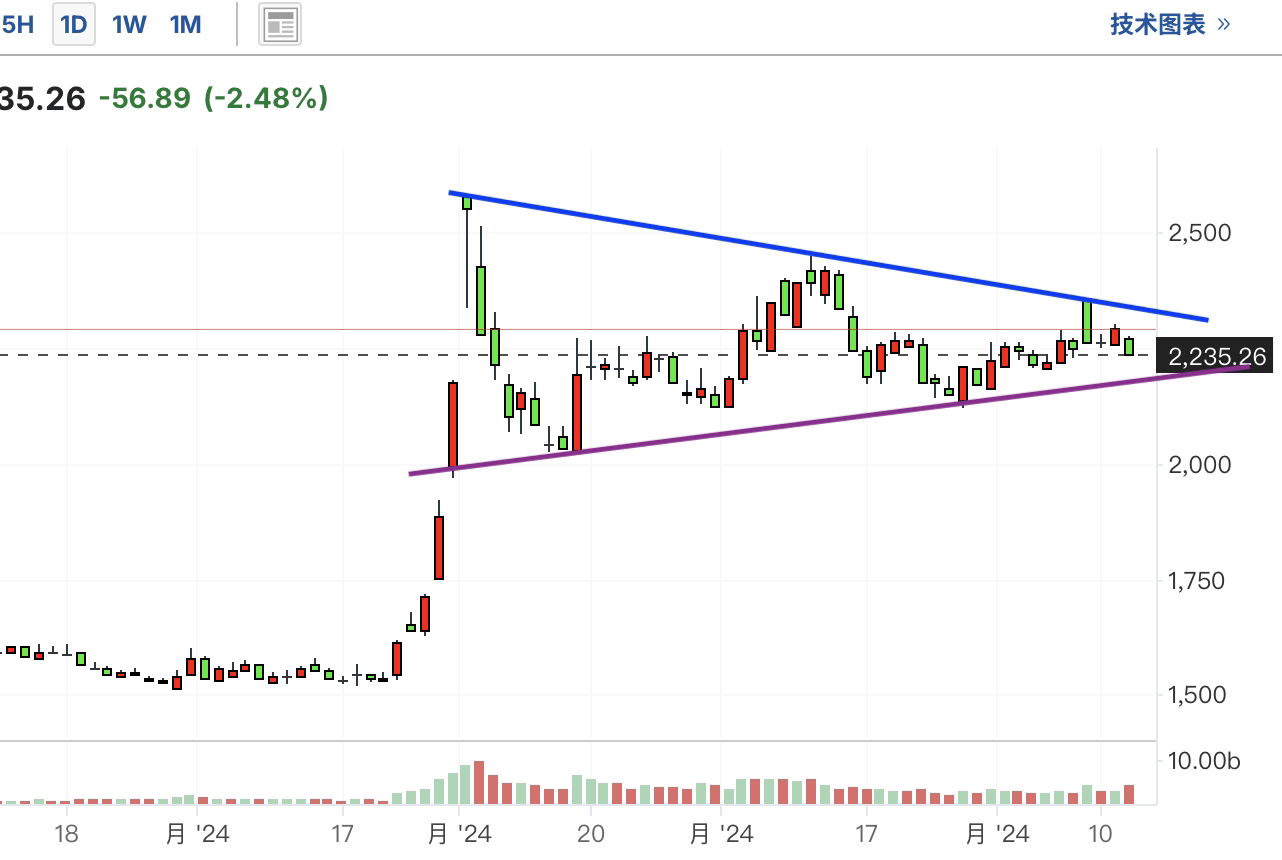Click the 20 date axis label
Screen dimensions: 1282x860
pos(590,834)
